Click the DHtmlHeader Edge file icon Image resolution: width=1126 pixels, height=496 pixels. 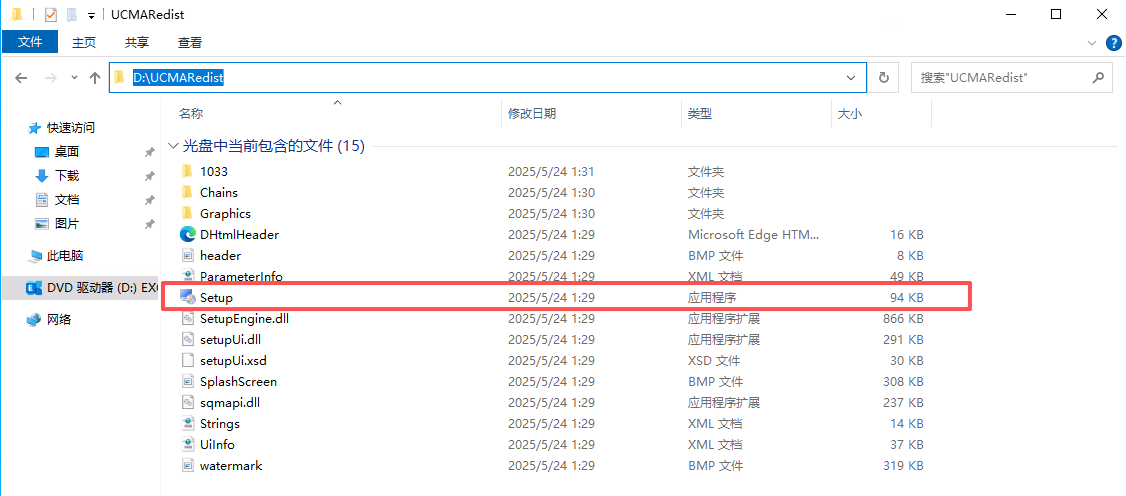[x=187, y=234]
